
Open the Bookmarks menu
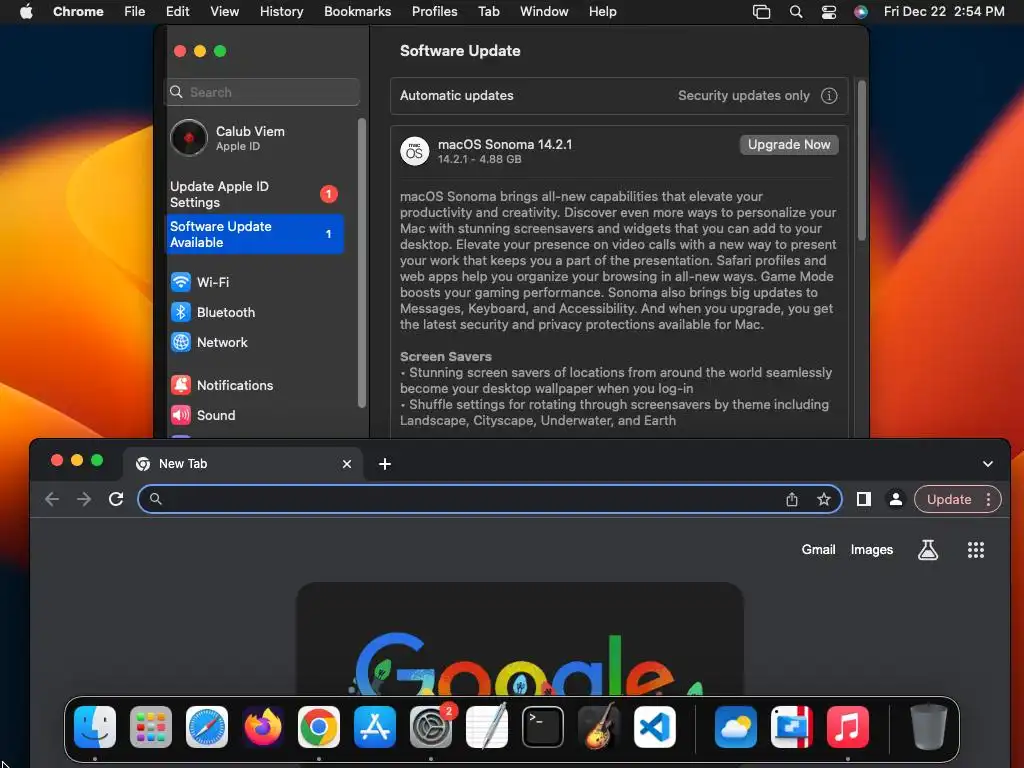pyautogui.click(x=357, y=12)
